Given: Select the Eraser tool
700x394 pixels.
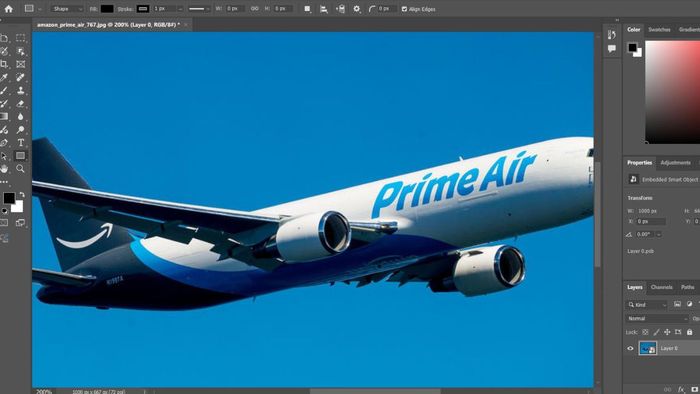Looking at the screenshot, I should click(x=21, y=104).
